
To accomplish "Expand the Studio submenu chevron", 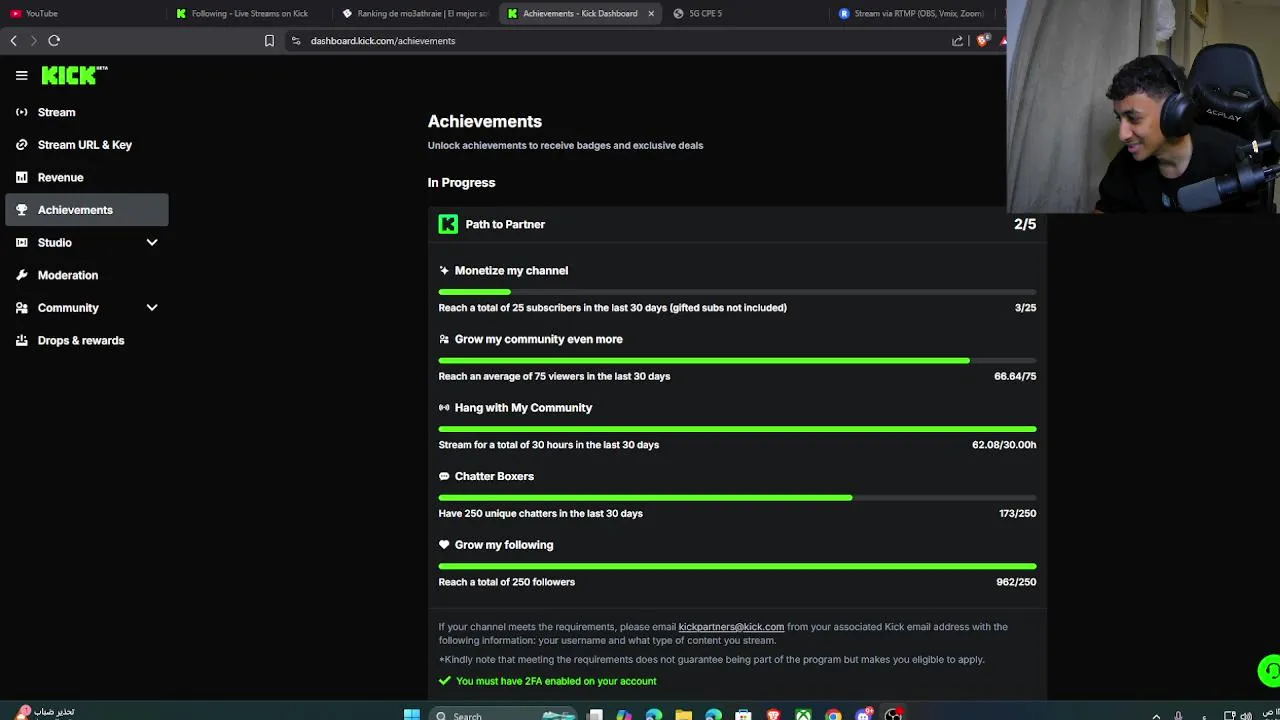I will coord(152,242).
